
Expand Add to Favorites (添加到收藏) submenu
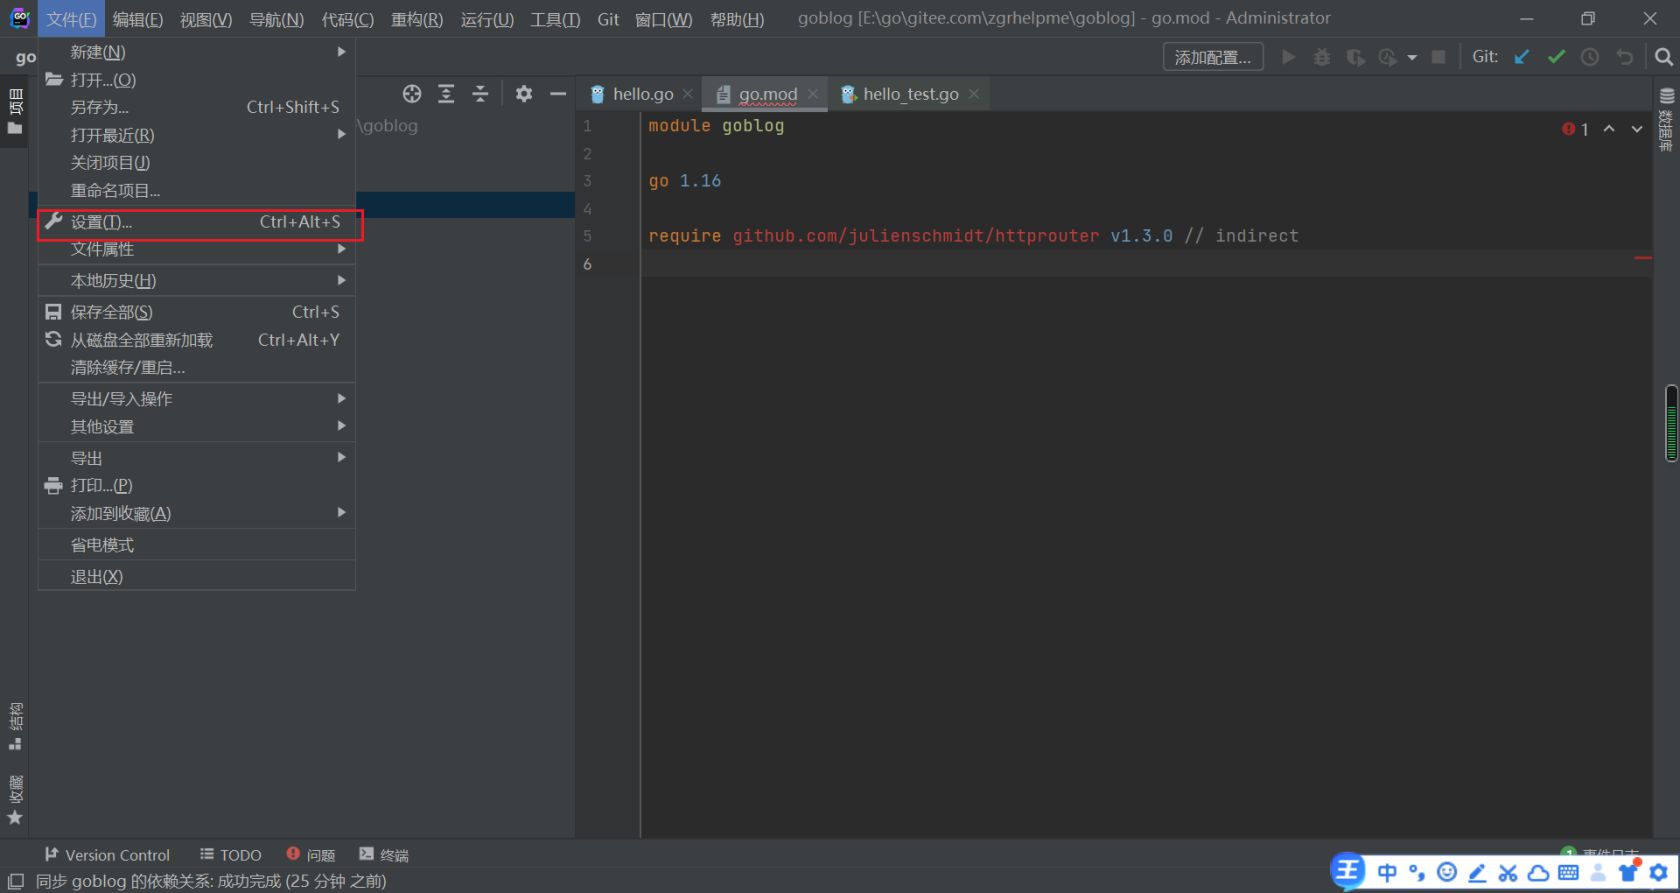tap(197, 513)
